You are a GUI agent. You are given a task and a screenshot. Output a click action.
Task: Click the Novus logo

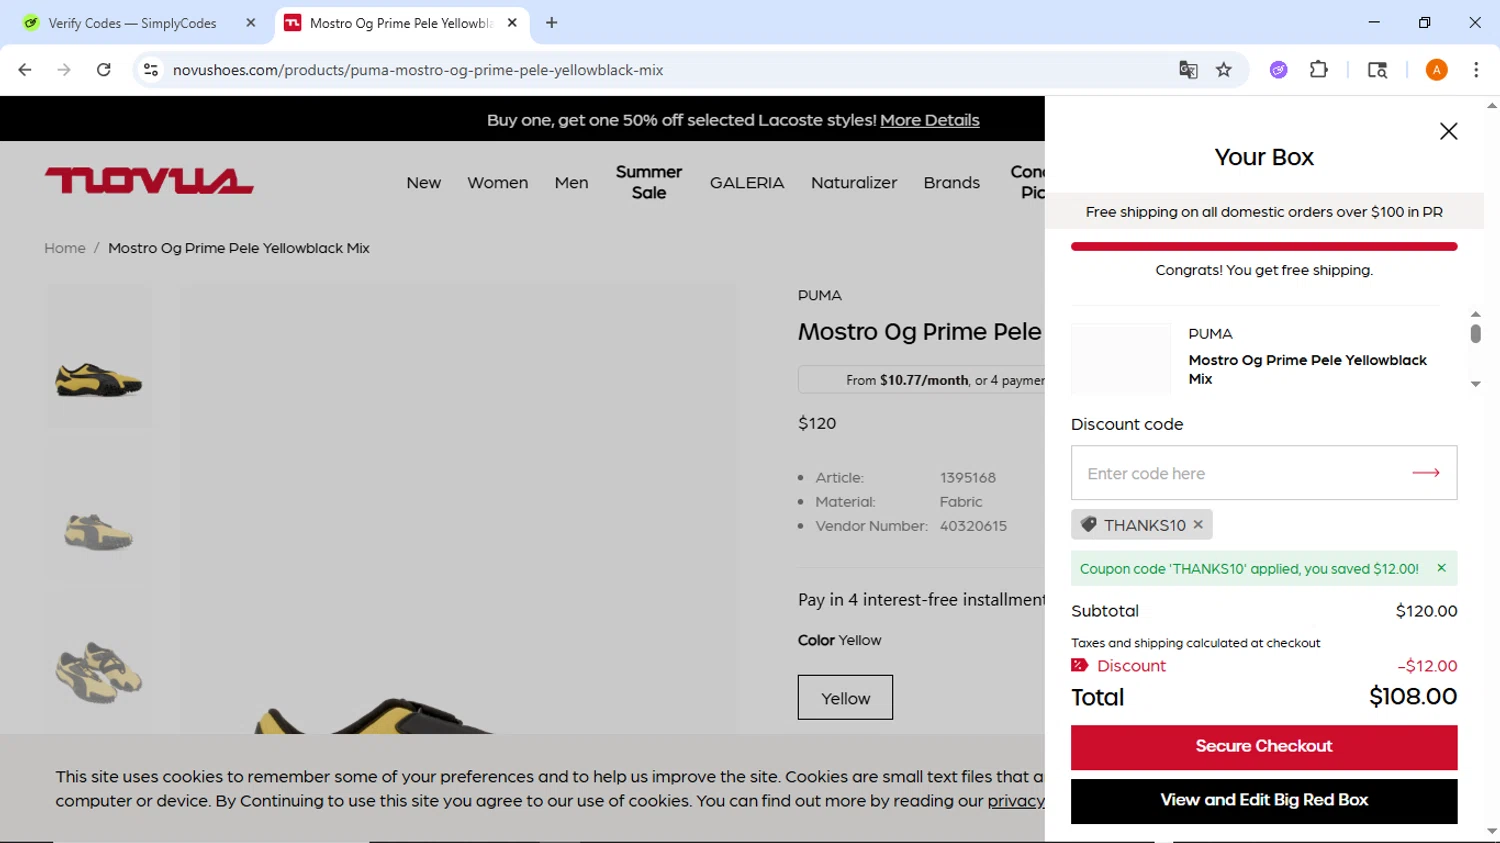coord(149,181)
